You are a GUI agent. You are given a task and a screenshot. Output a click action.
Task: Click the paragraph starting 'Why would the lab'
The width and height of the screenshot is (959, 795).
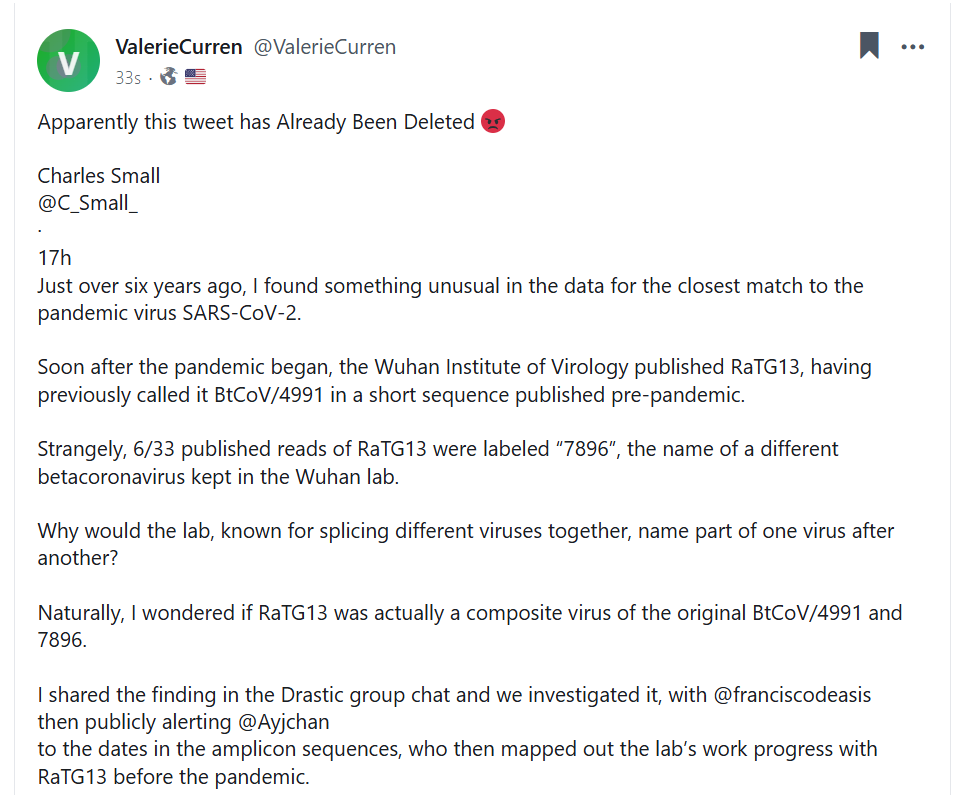(x=465, y=544)
